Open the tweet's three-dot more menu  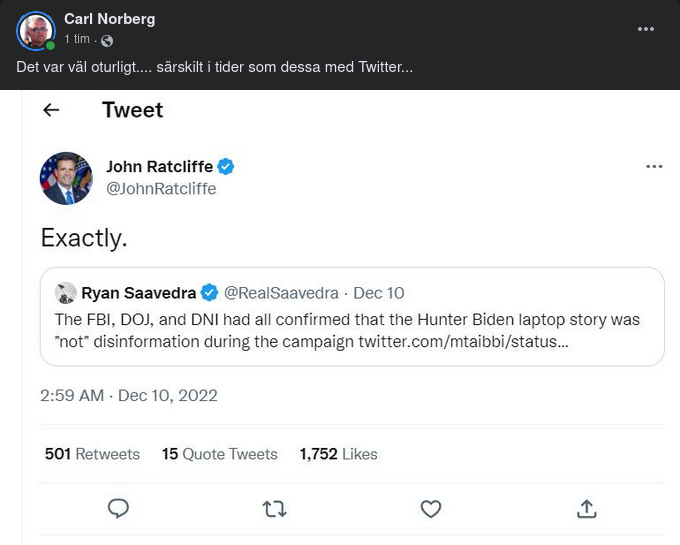[654, 166]
